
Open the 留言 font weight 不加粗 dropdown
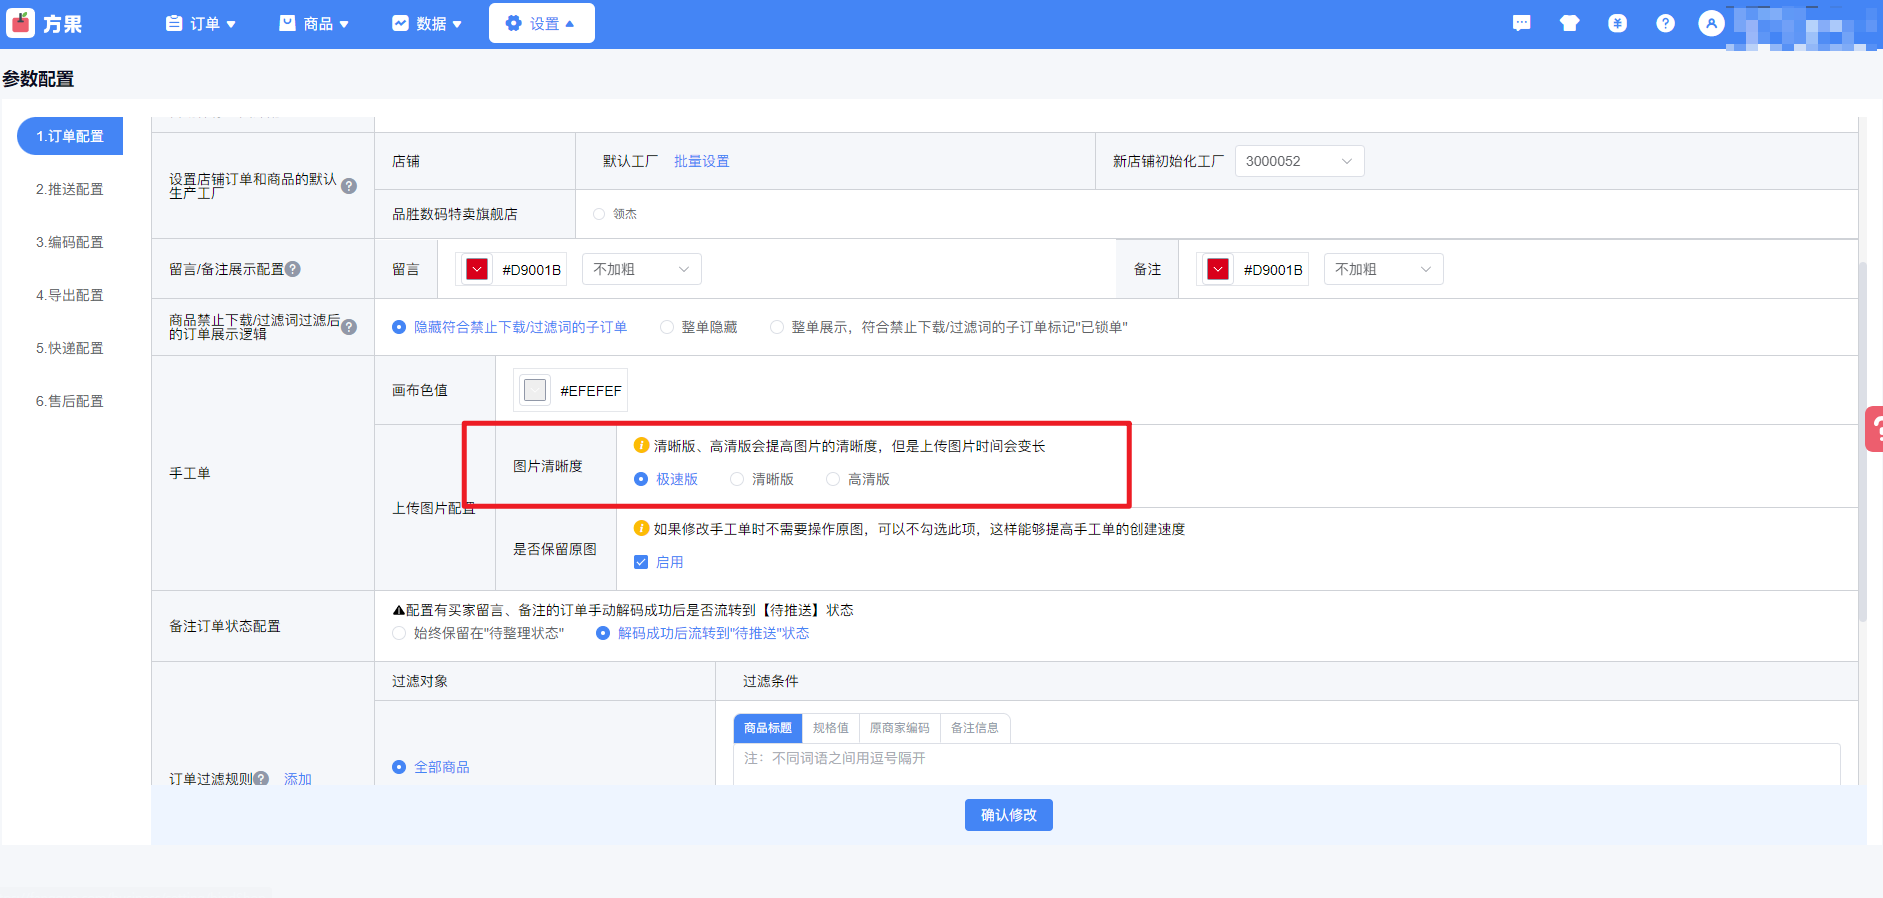coord(641,269)
